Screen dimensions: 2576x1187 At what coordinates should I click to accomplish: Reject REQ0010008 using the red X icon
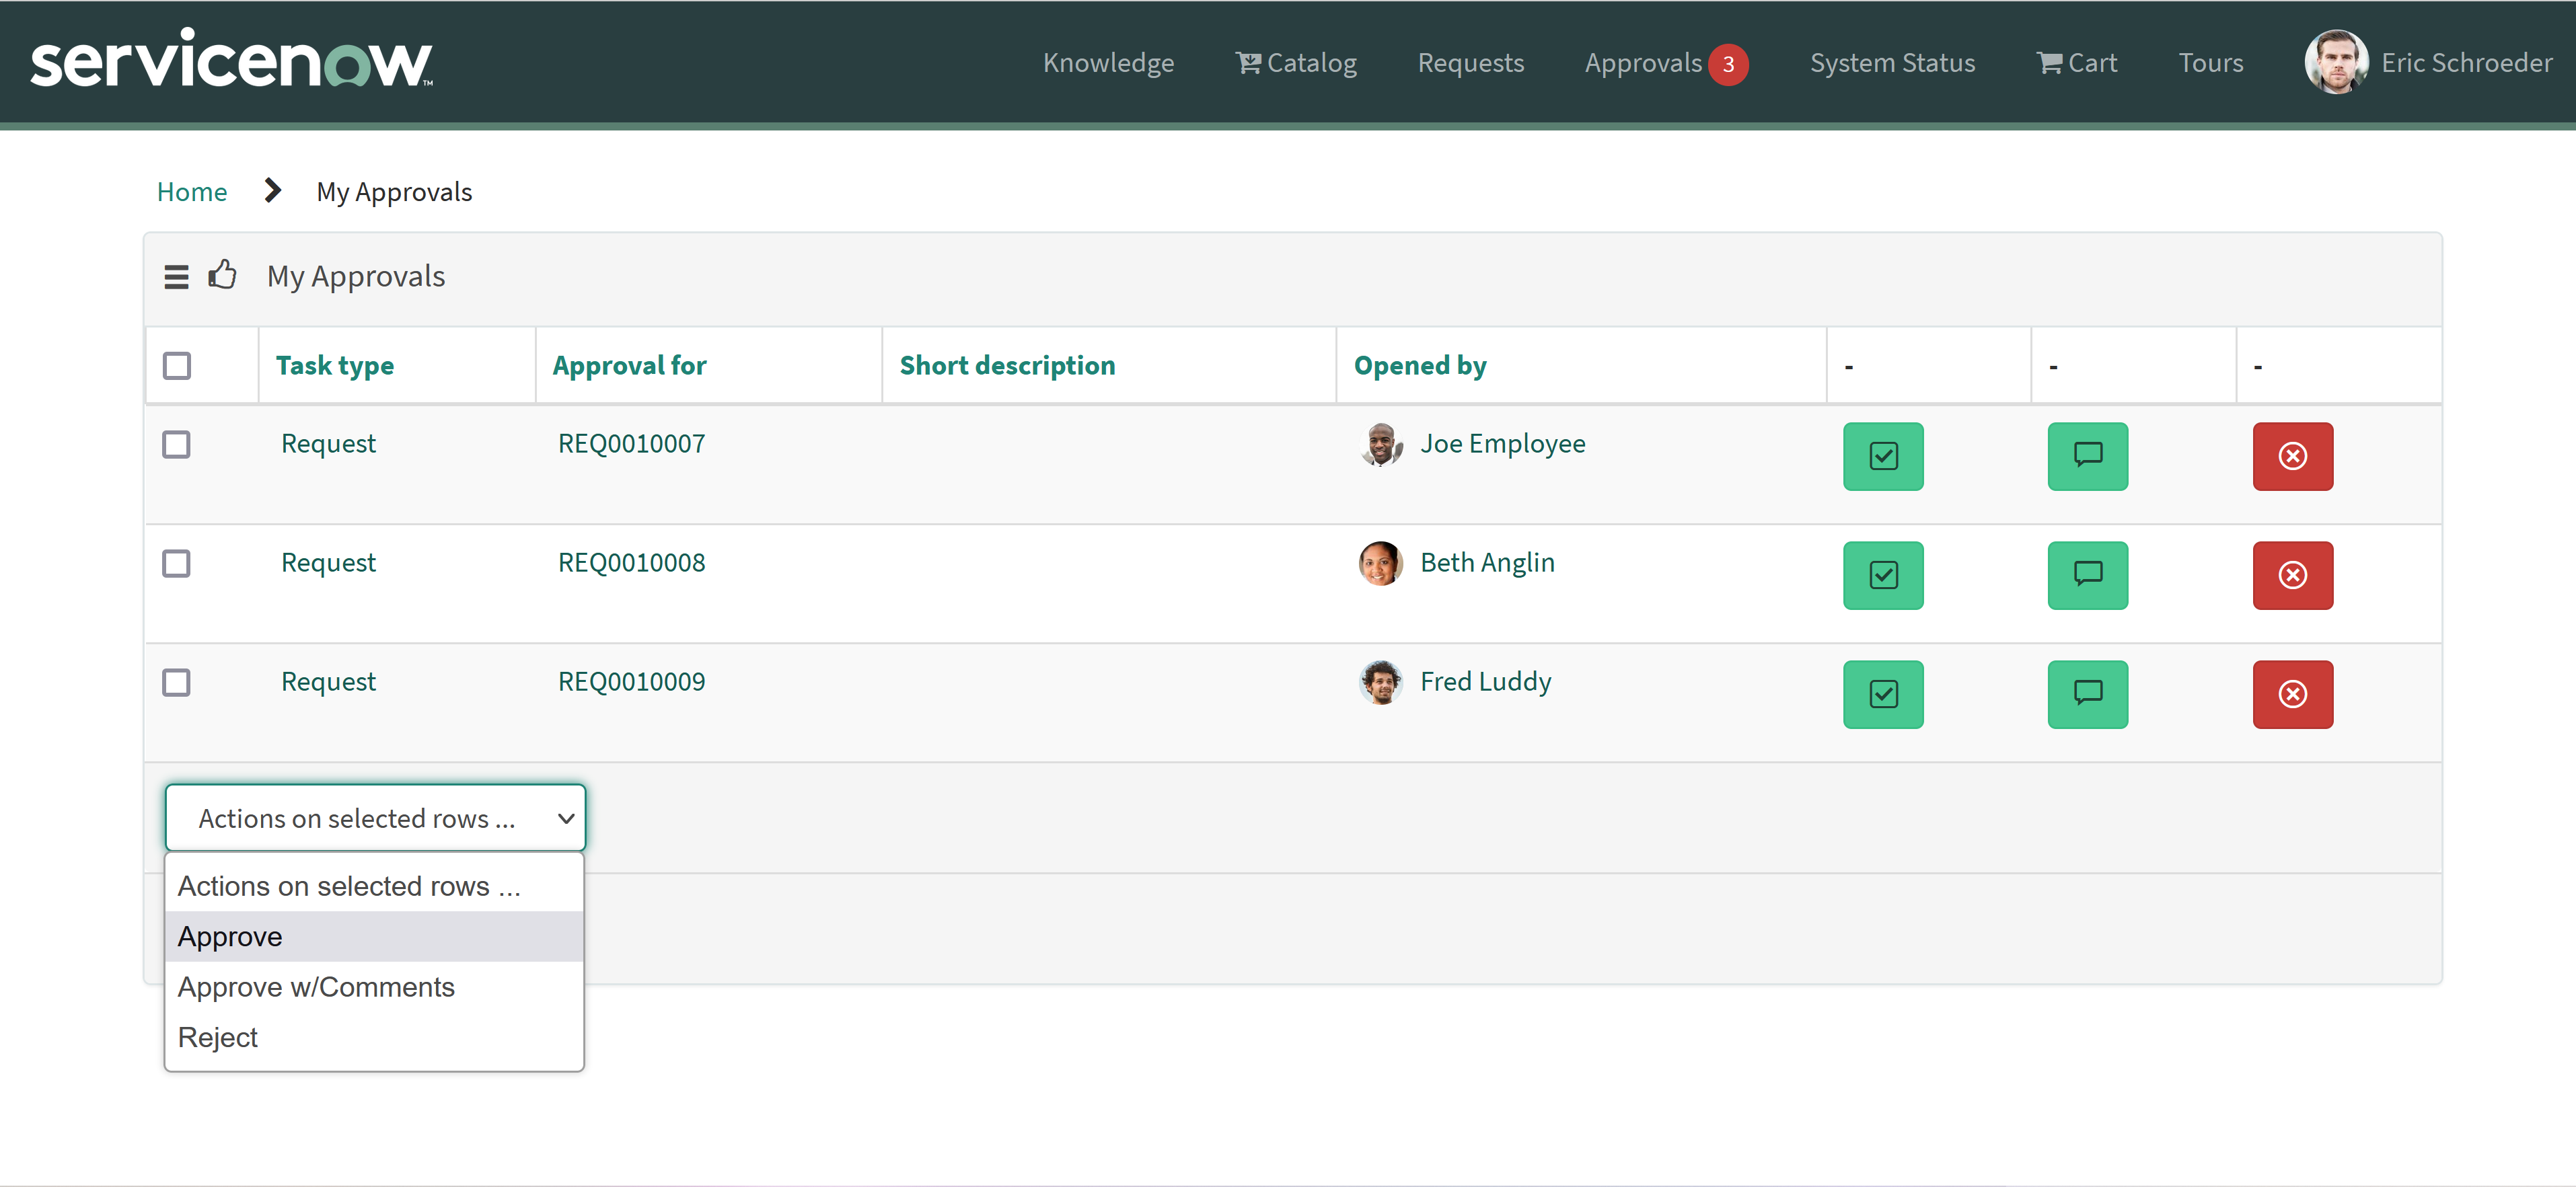(x=2293, y=575)
